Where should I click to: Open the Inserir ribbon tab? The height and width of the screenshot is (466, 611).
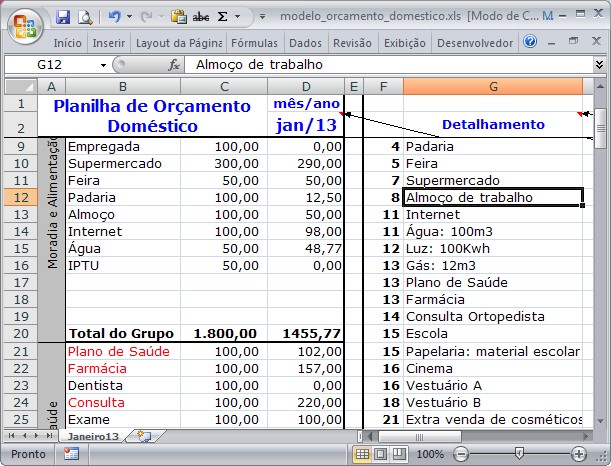(x=109, y=43)
